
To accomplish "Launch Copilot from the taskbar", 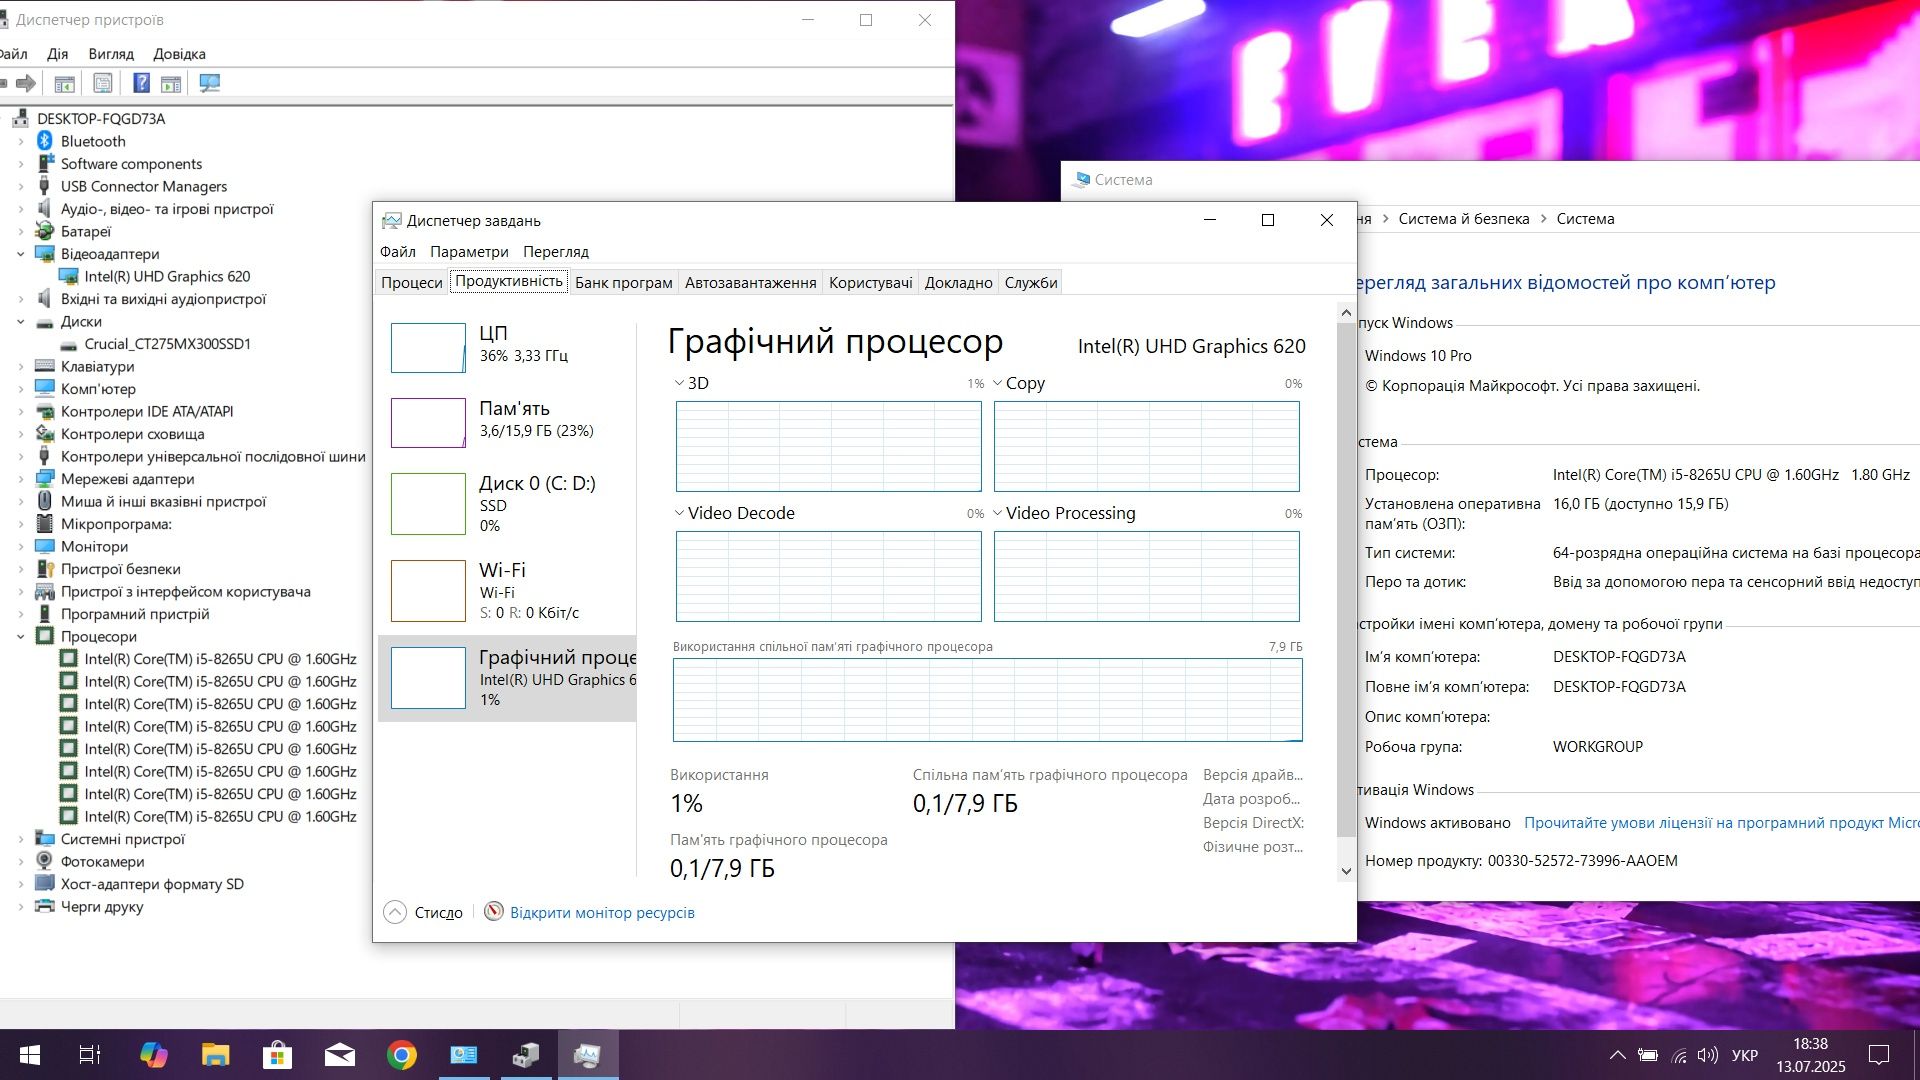I will [153, 1055].
